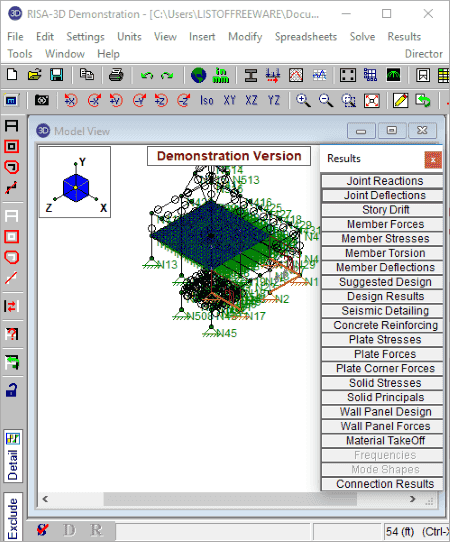Open global parameters globe icon
Viewport: 450px width, 542px height.
[198, 75]
